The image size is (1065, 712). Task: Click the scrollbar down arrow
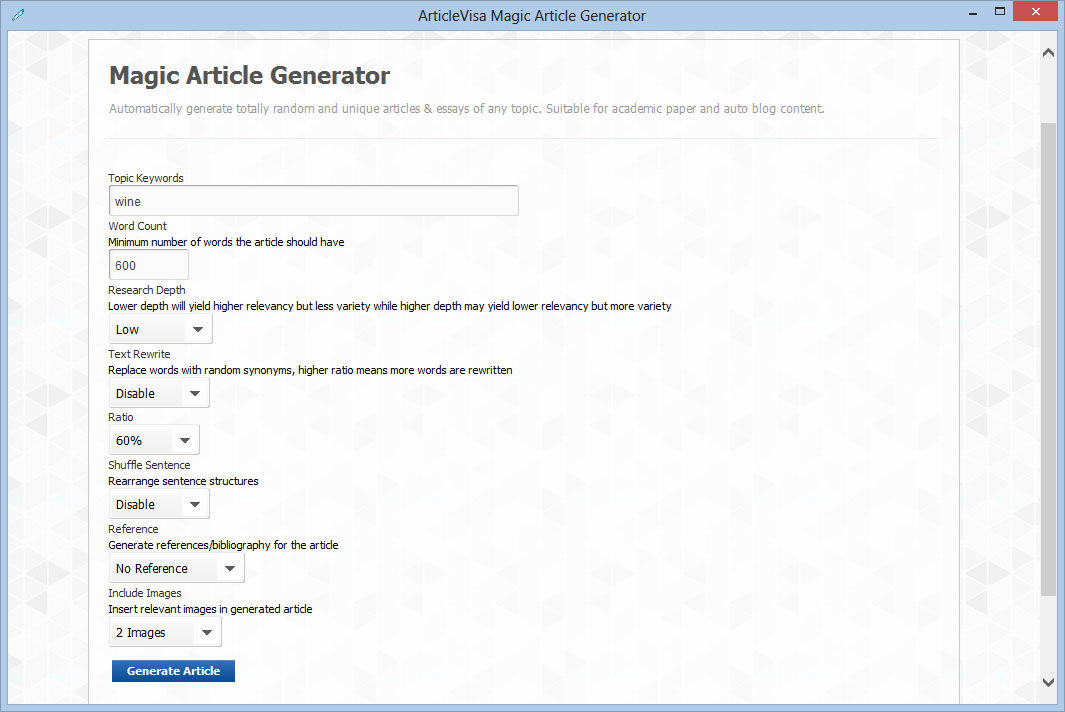click(1048, 682)
